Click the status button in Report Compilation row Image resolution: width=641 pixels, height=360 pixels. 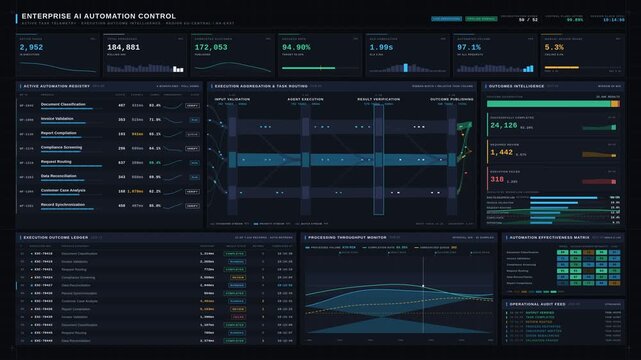[192, 134]
